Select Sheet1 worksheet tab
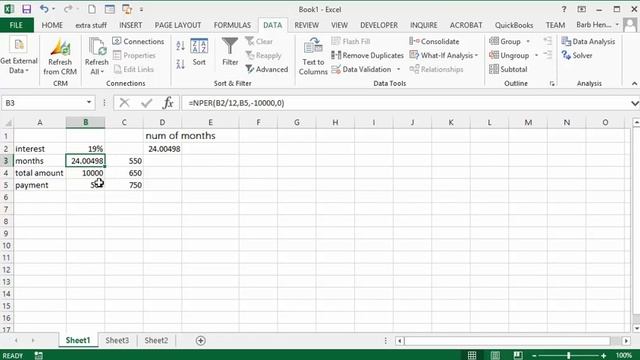The width and height of the screenshot is (640, 360). point(78,340)
